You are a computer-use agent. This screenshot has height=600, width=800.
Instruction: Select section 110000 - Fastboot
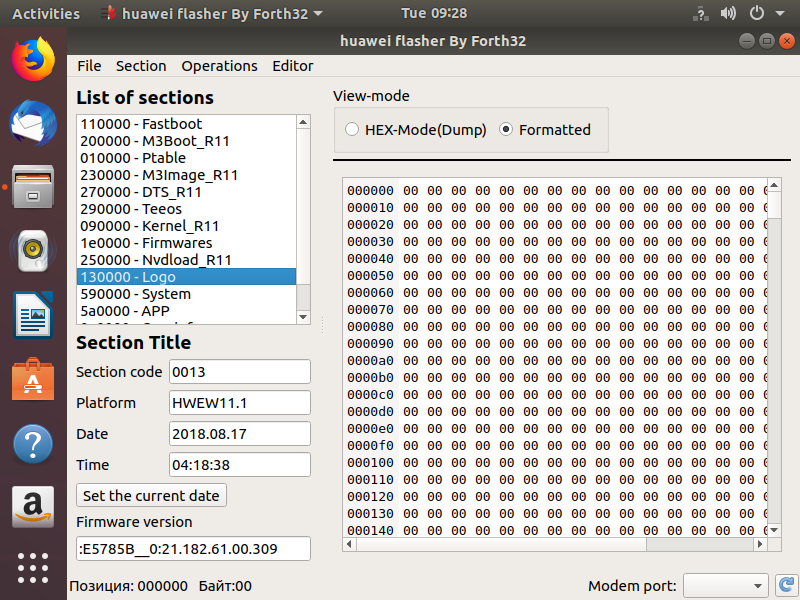[186, 124]
